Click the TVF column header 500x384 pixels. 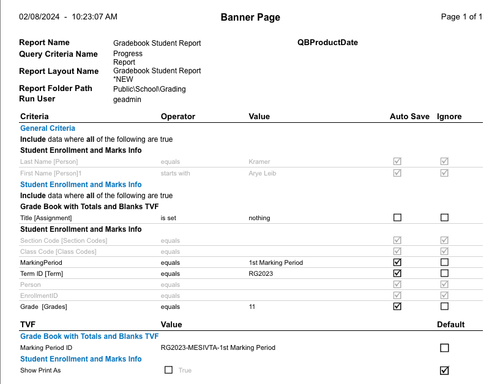(28, 324)
